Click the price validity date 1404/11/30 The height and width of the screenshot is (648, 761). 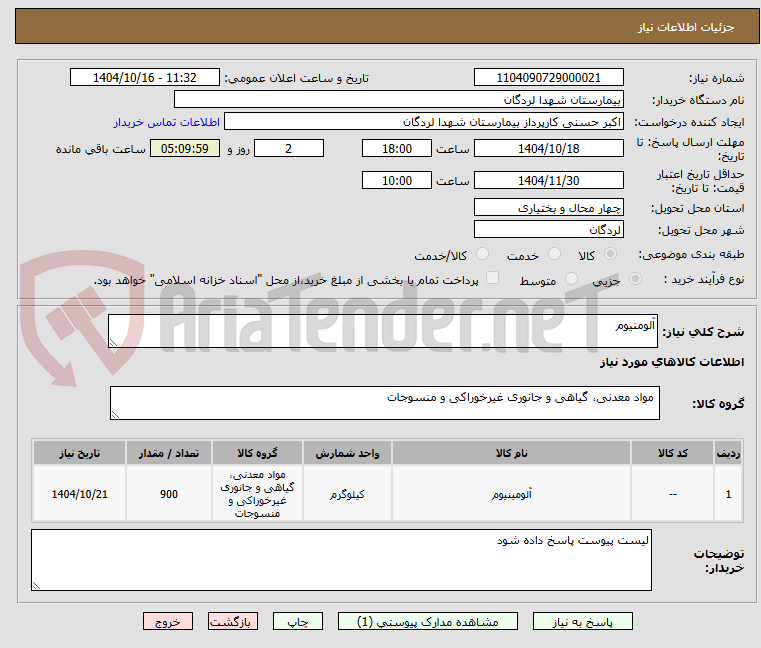click(548, 181)
